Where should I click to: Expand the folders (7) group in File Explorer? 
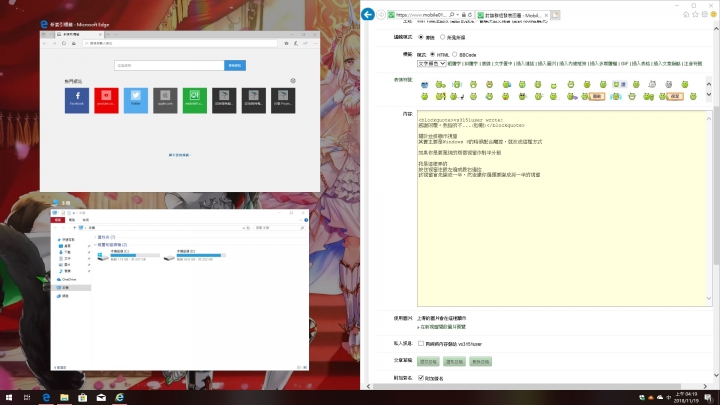96,237
